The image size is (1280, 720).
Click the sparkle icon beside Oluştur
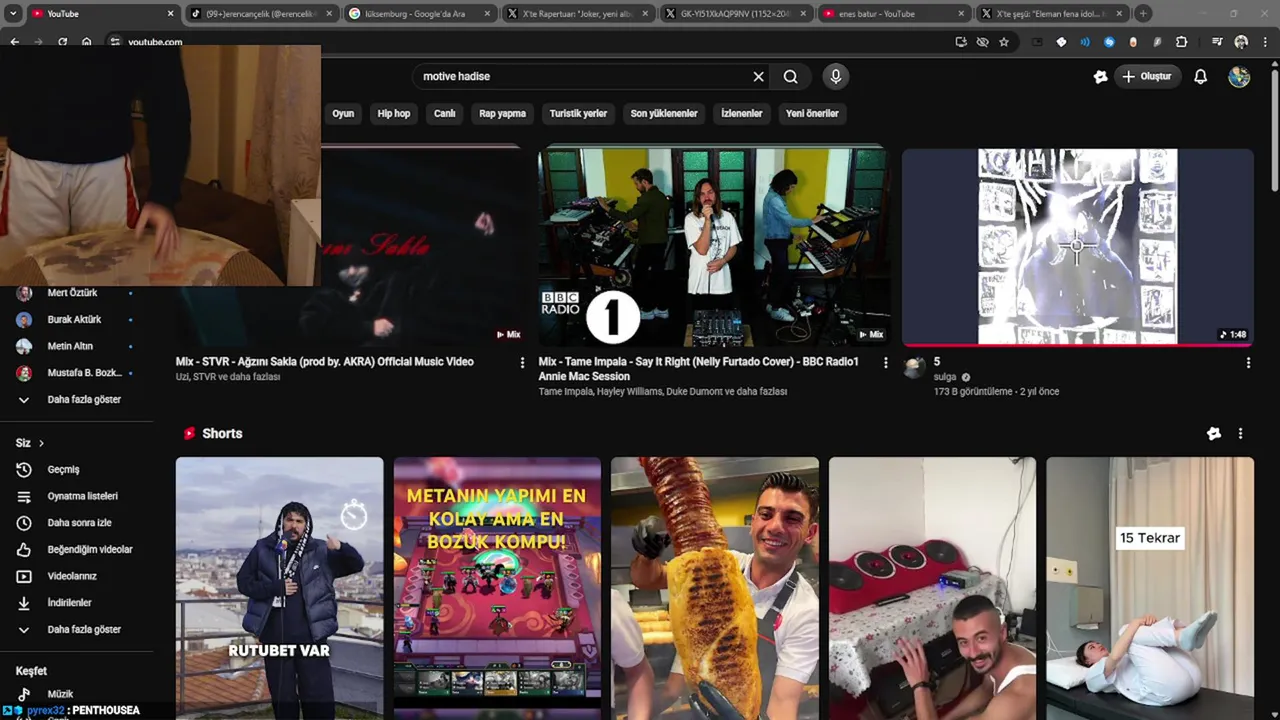pos(1100,76)
